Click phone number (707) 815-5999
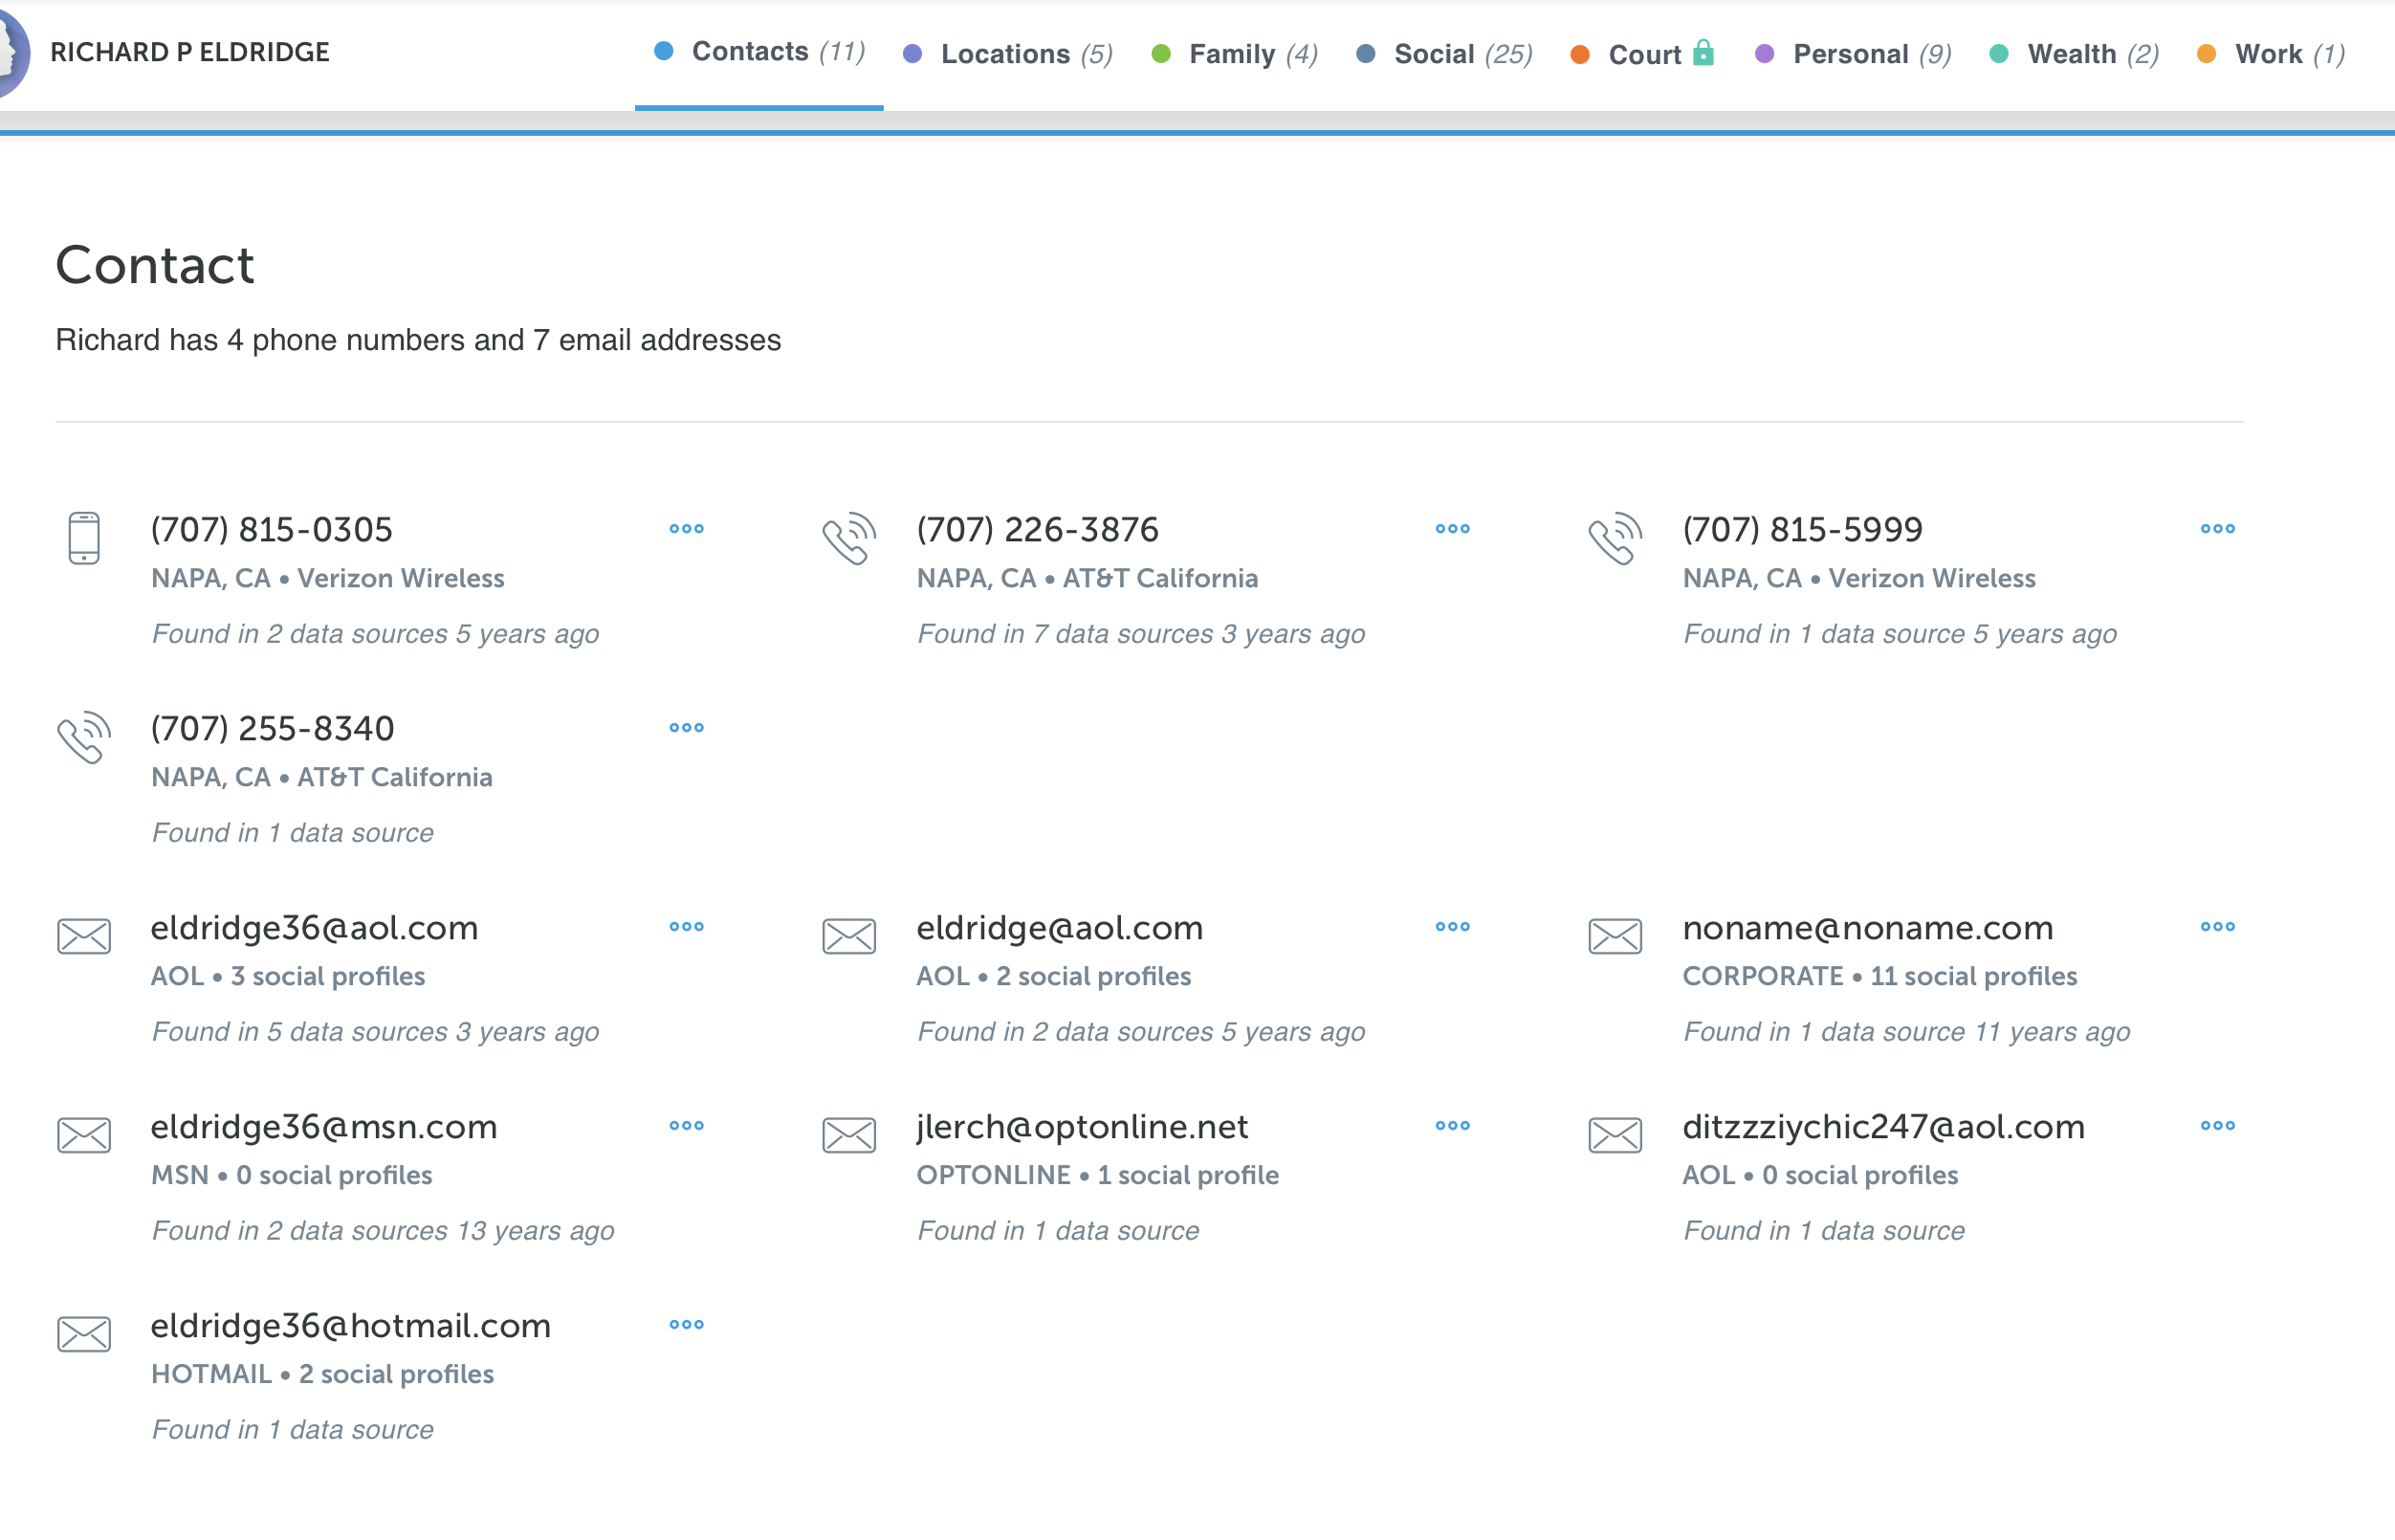 pyautogui.click(x=1803, y=529)
